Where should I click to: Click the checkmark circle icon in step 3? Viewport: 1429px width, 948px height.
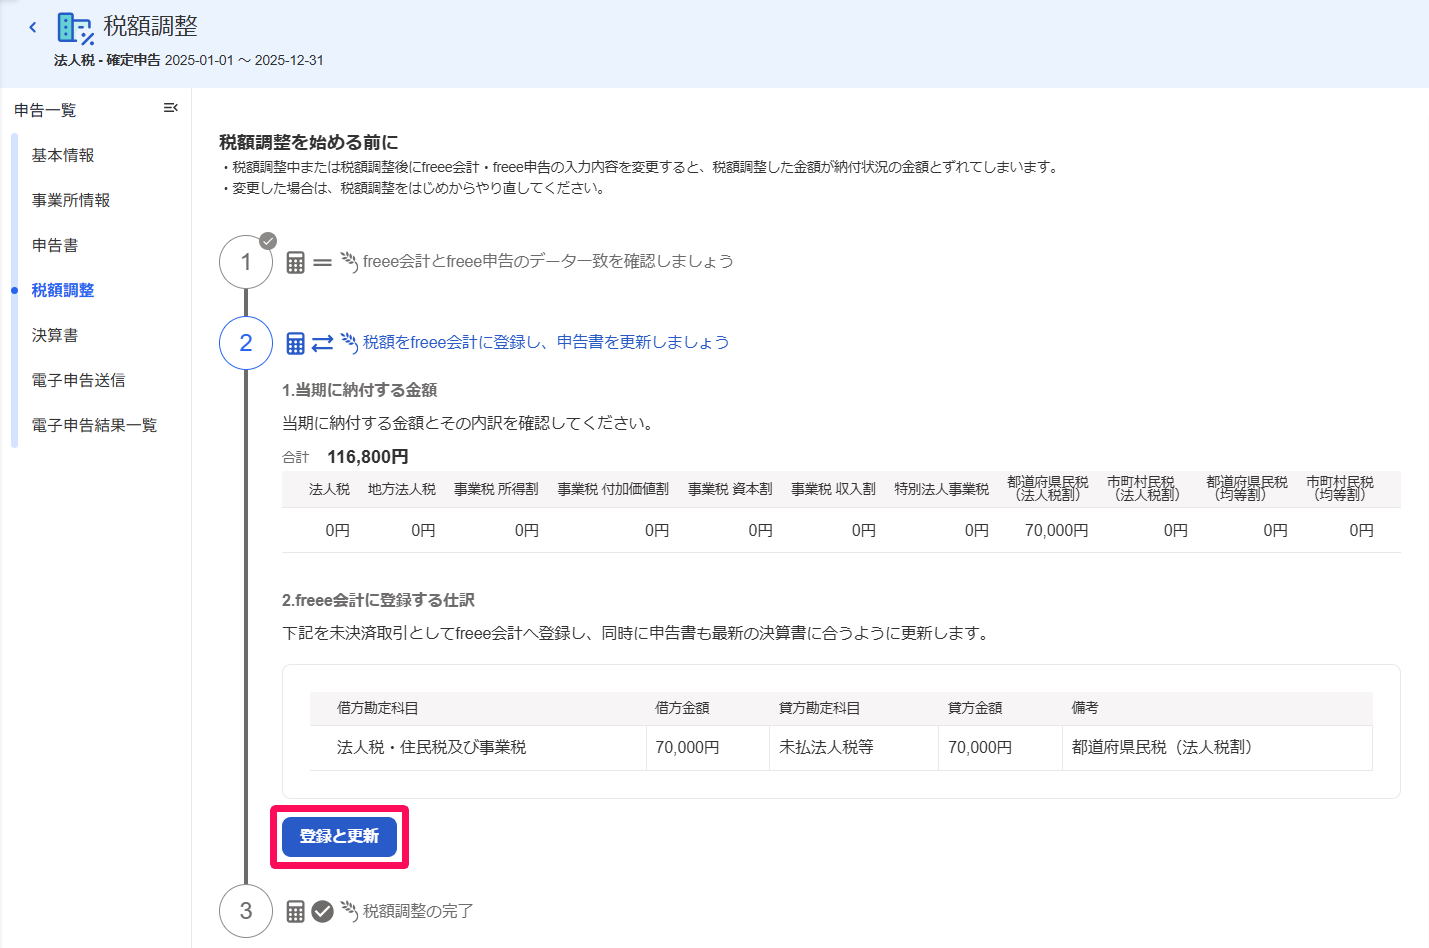pyautogui.click(x=322, y=911)
